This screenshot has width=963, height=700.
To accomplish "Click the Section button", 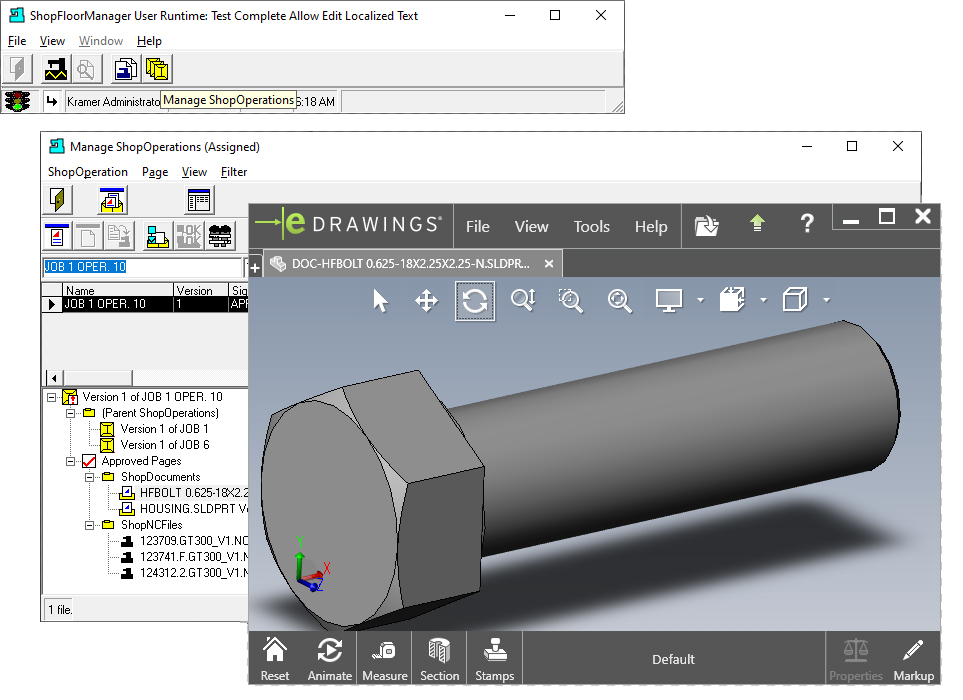I will coord(439,659).
